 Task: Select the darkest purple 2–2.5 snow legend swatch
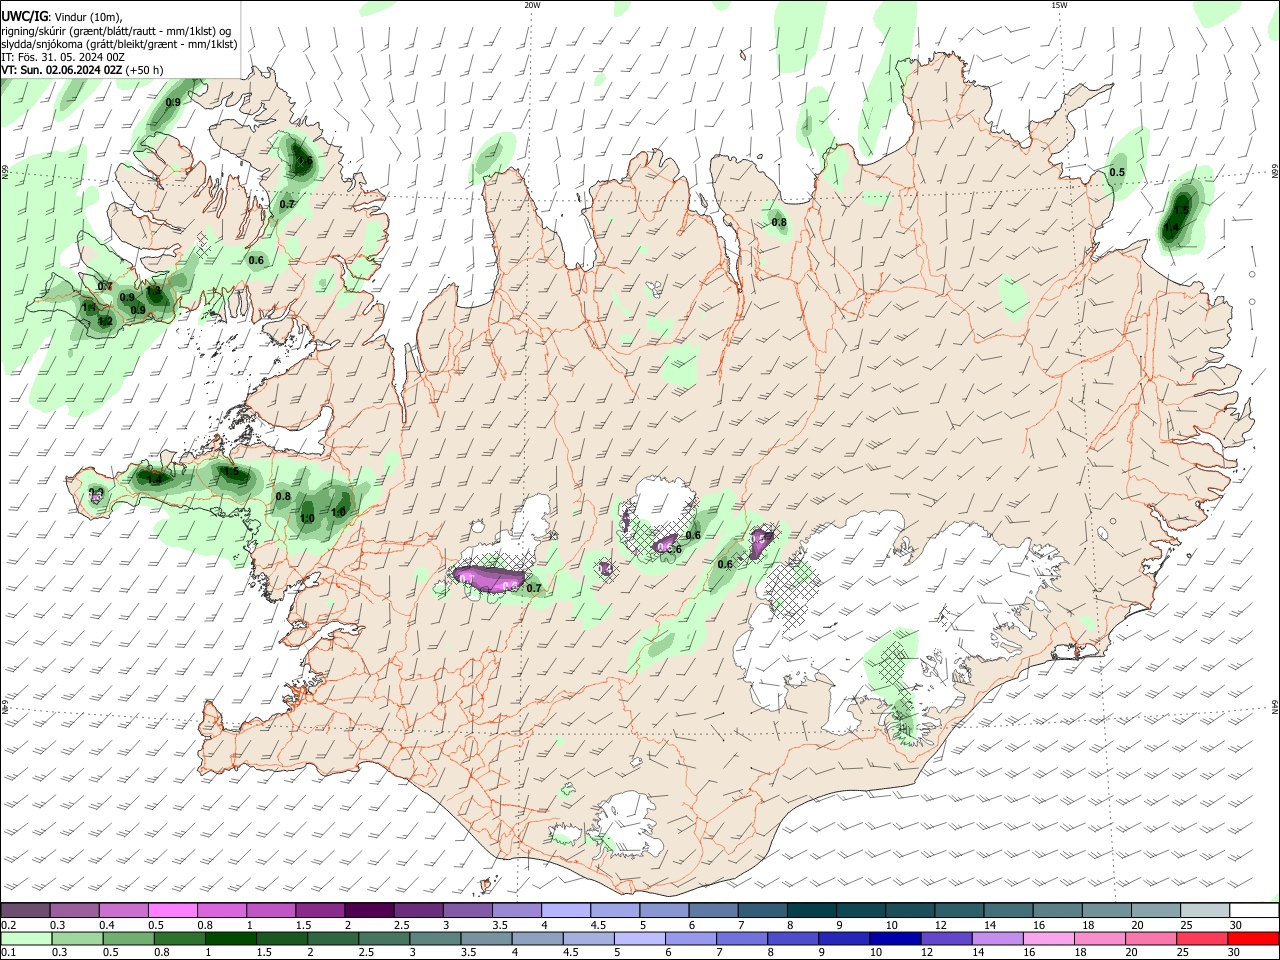click(369, 910)
